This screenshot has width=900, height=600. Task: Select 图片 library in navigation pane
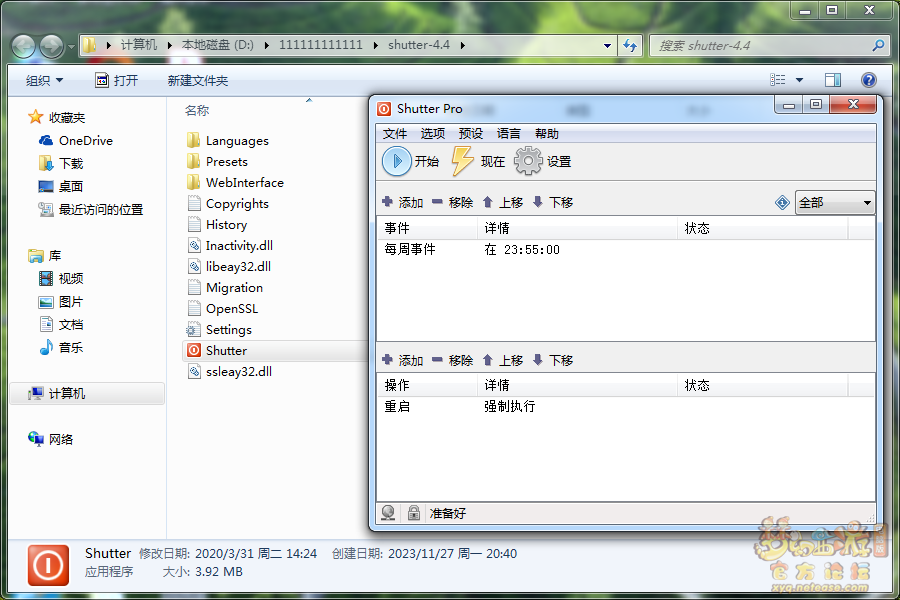click(x=61, y=301)
